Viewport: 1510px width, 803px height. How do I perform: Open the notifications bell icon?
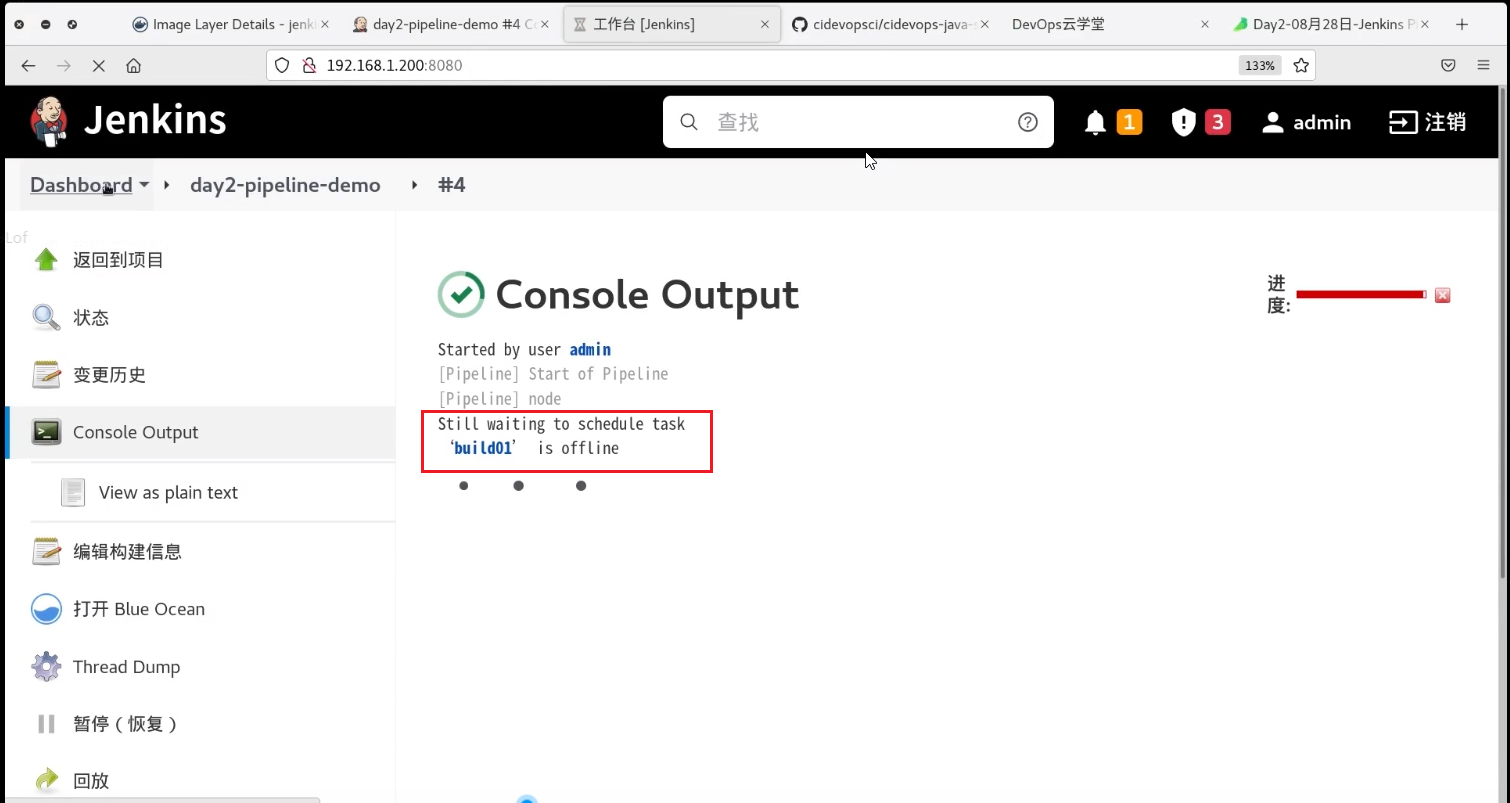[x=1095, y=122]
